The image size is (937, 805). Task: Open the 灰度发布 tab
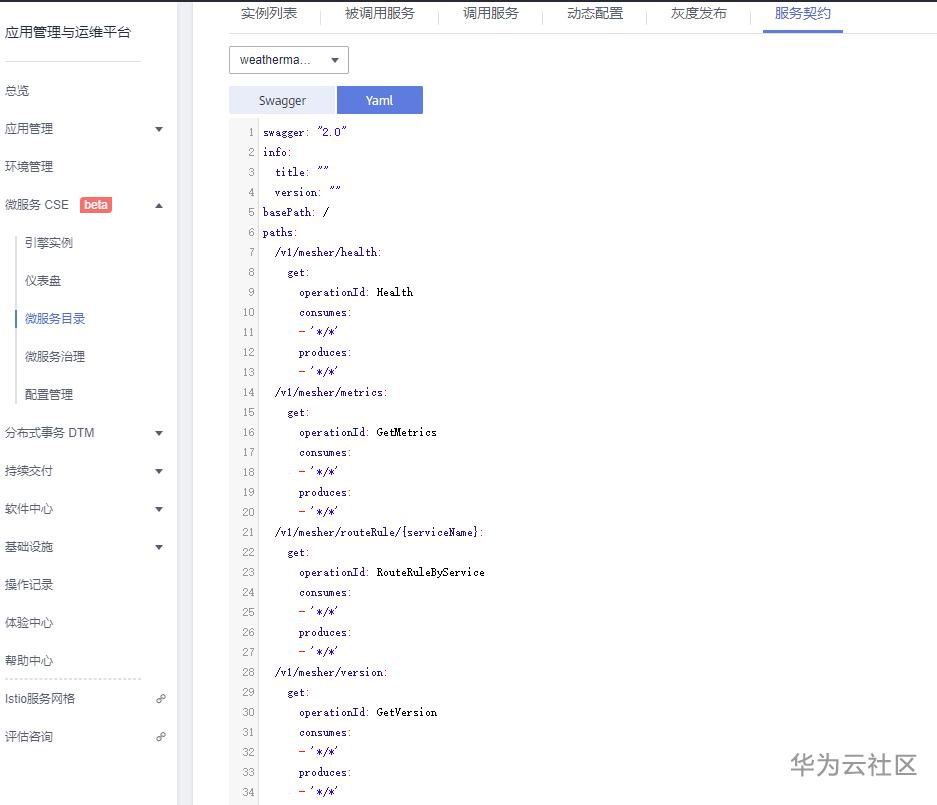699,13
